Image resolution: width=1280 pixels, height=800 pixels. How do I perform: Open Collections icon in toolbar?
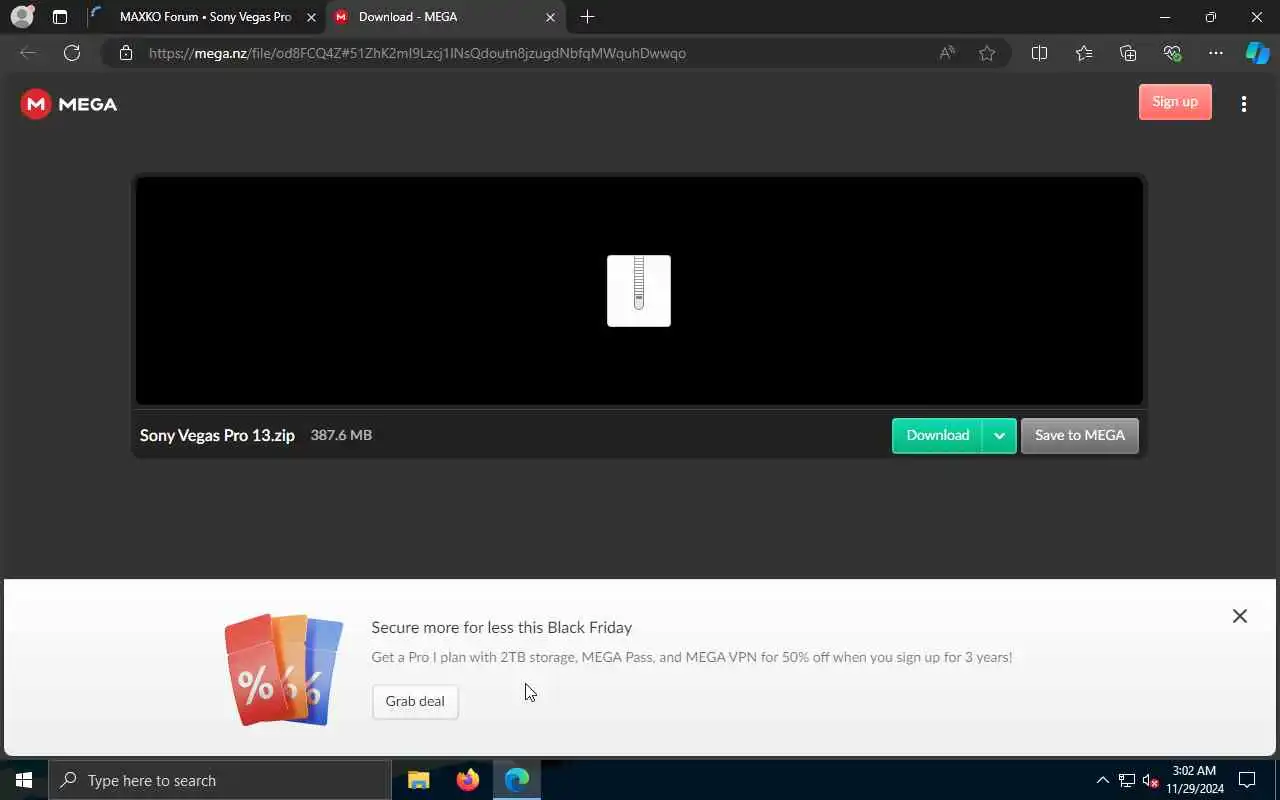pos(1128,53)
